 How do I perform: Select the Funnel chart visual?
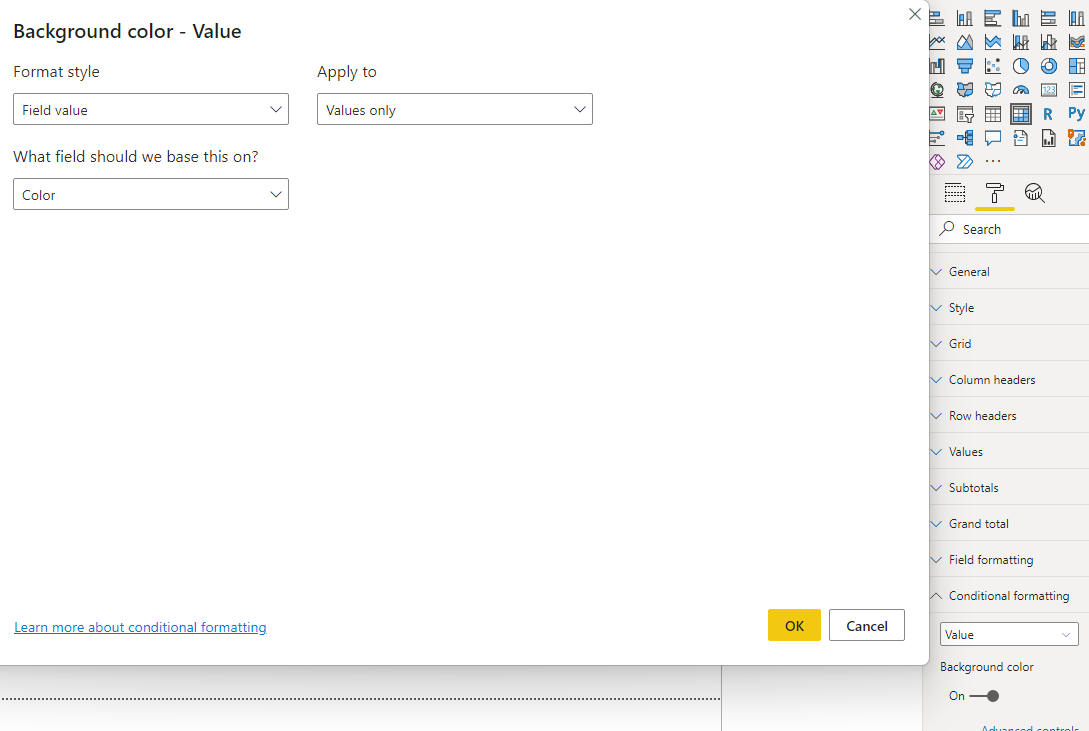tap(965, 66)
